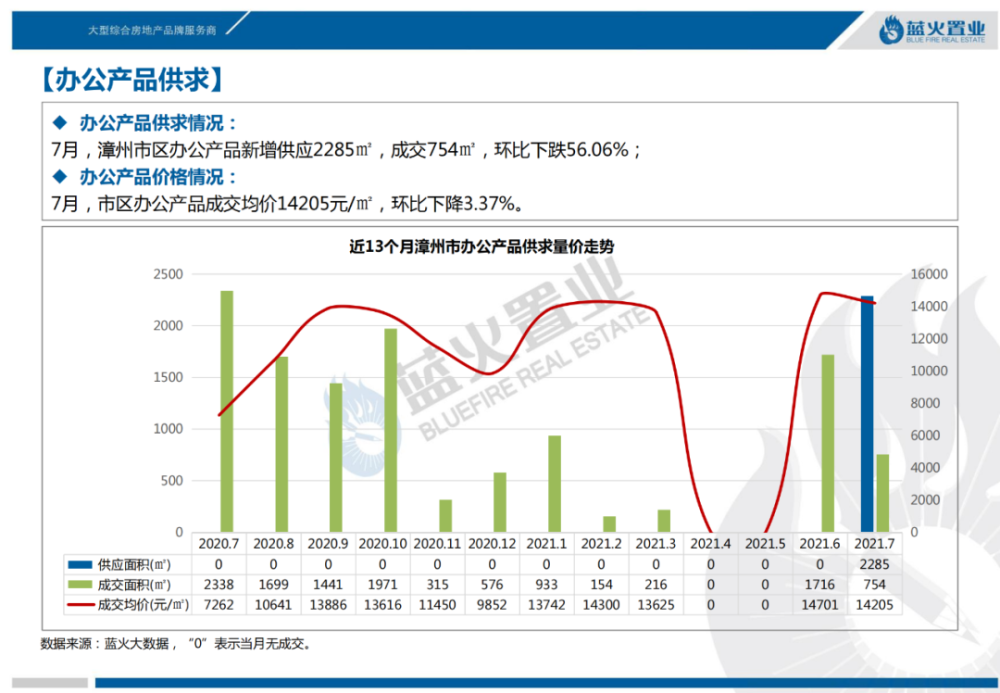The width and height of the screenshot is (1000, 693).
Task: Click the green bar for 2021.6
Action: tap(828, 443)
